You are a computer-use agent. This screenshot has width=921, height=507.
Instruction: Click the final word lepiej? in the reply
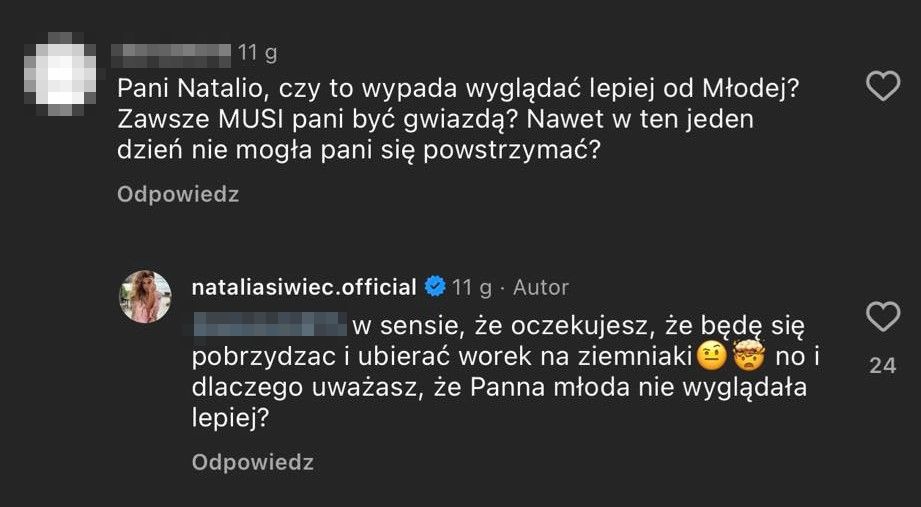point(230,422)
